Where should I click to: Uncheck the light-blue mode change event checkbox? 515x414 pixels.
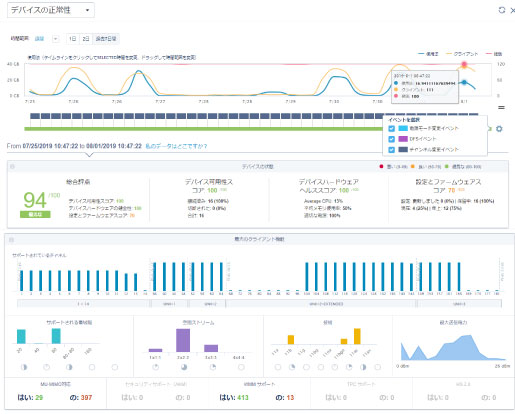[x=391, y=128]
